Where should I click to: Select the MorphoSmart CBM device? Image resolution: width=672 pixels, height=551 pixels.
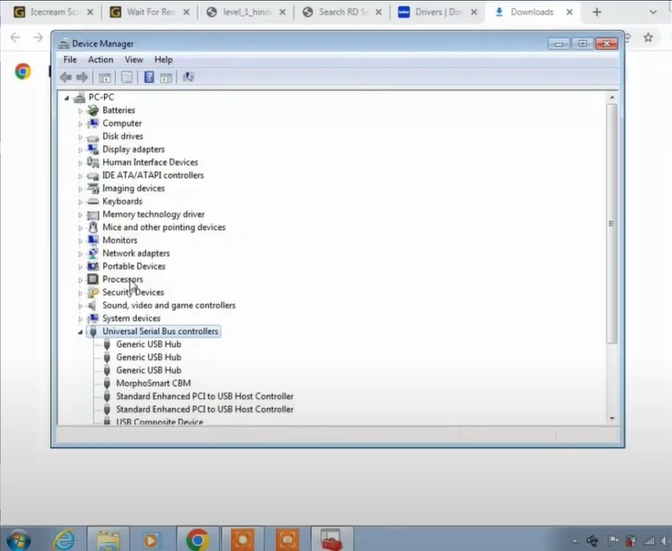pos(153,383)
